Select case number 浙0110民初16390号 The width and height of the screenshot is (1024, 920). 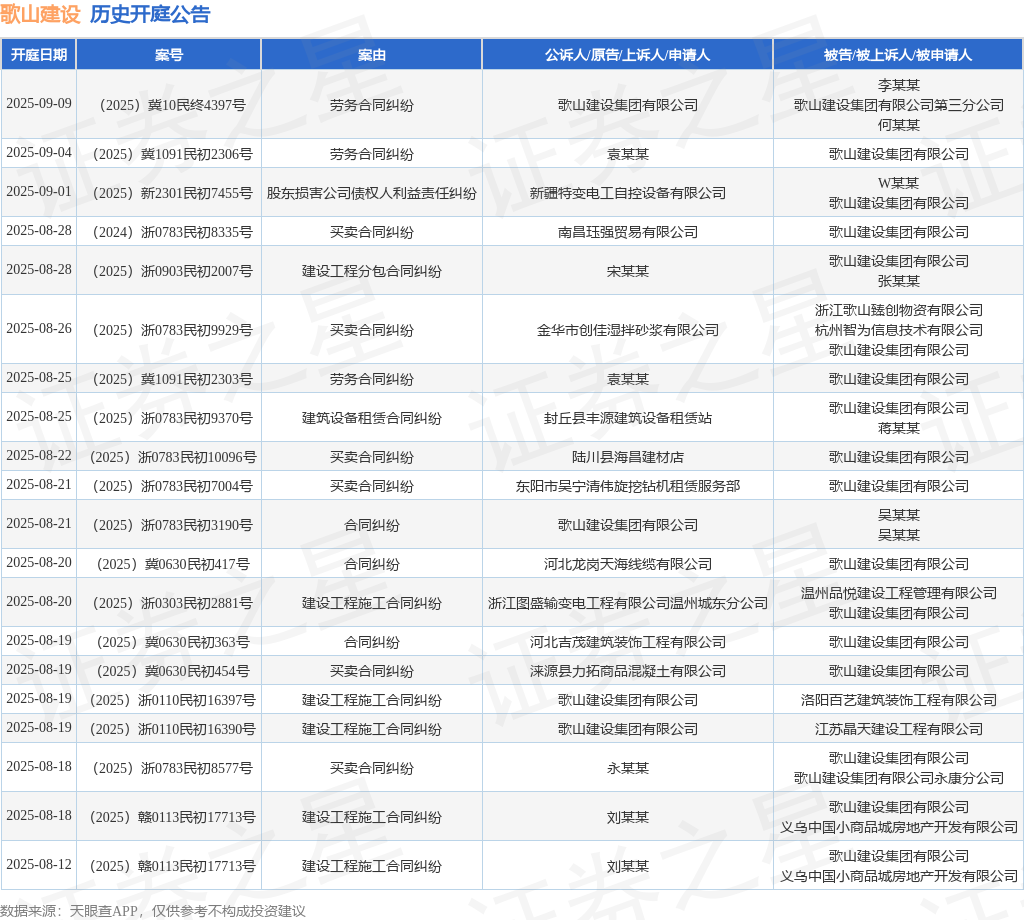172,729
